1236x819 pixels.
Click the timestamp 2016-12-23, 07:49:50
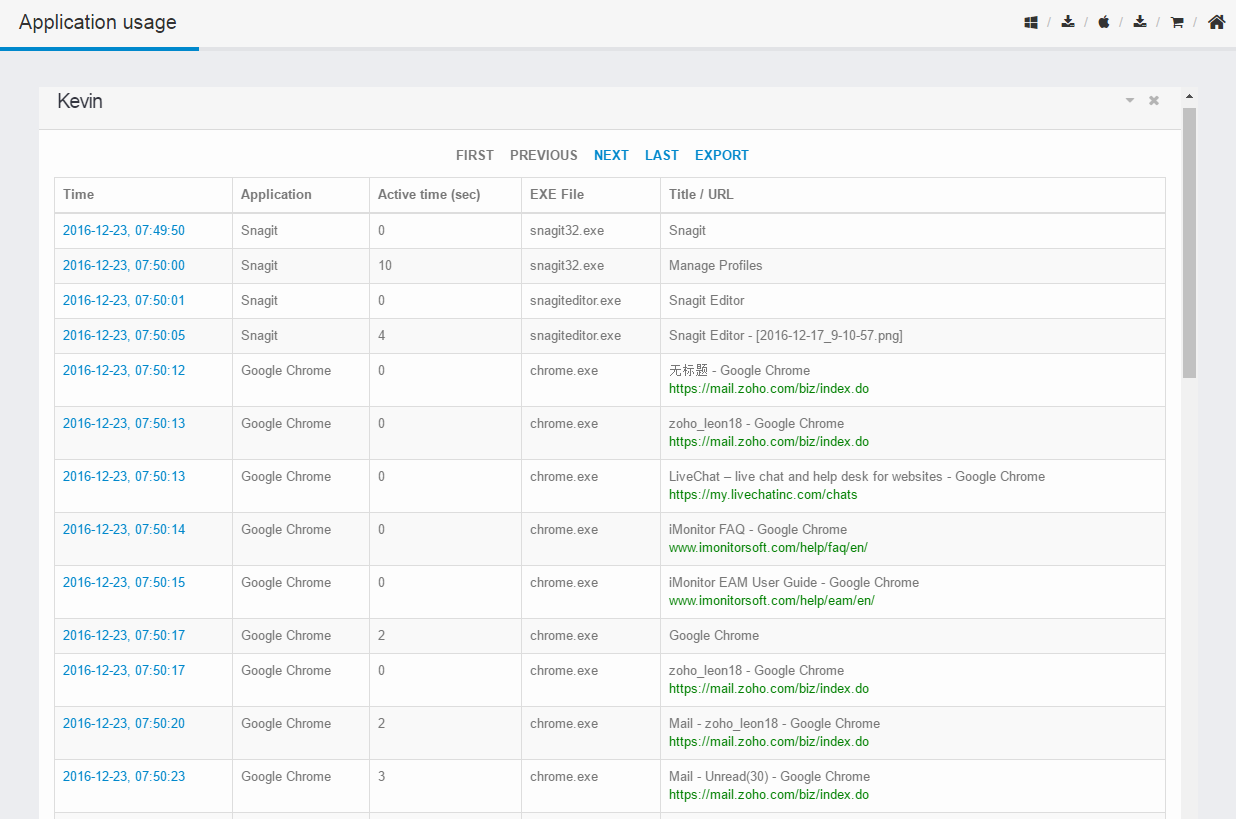coord(124,230)
